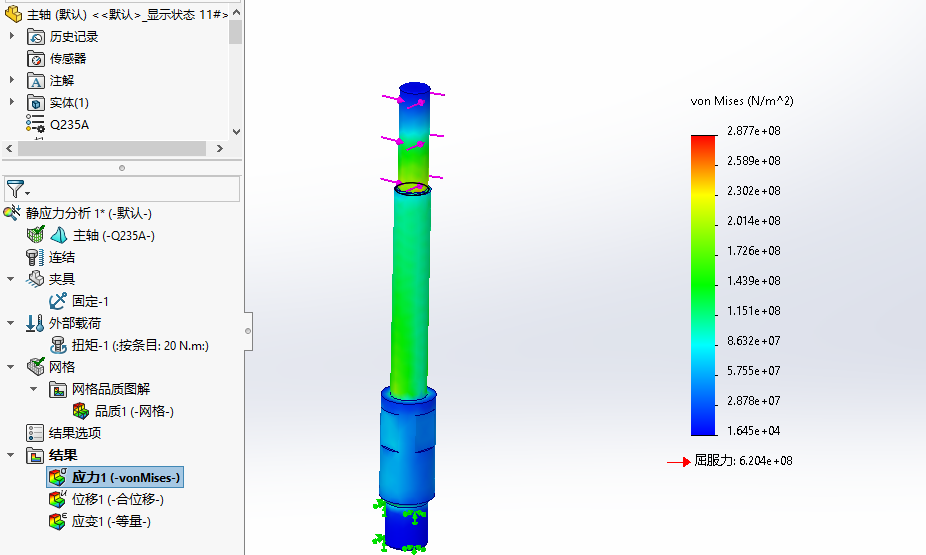
Task: Select the 传感器 tree item
Action: coord(68,58)
